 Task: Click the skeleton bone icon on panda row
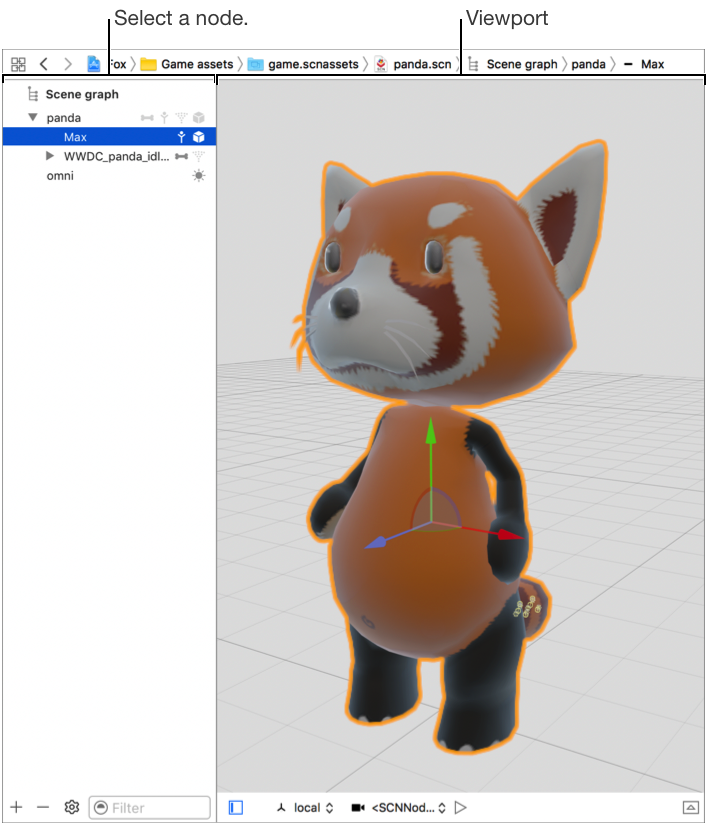coord(147,118)
